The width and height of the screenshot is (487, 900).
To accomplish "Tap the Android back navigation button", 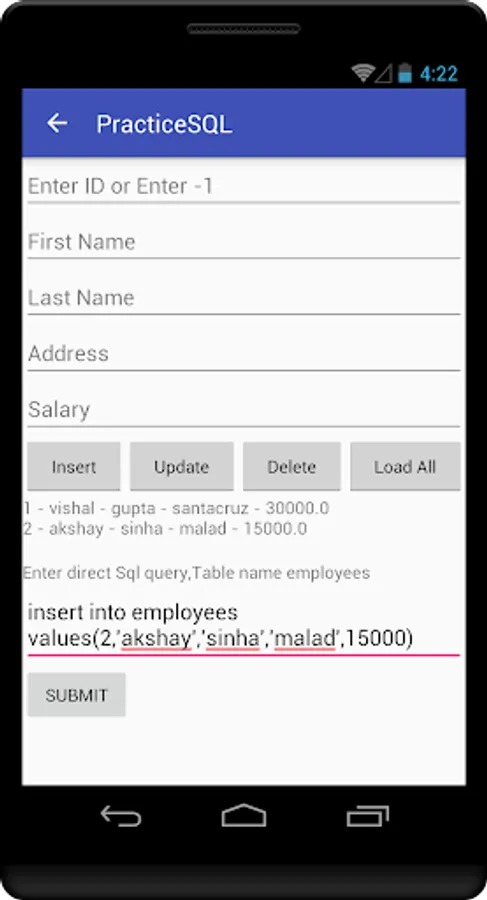I will point(121,815).
